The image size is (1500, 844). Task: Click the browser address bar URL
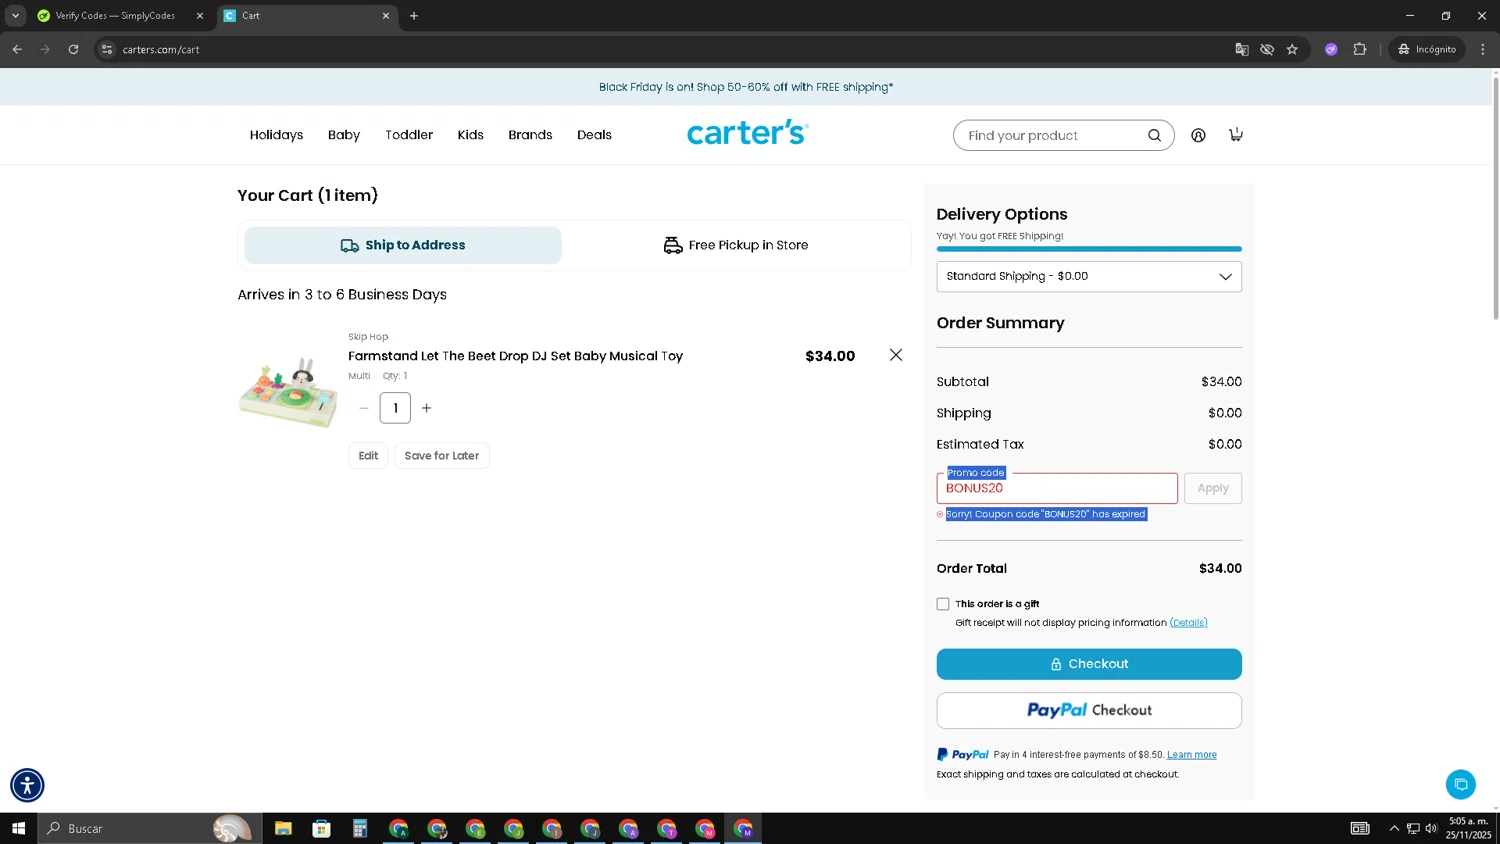point(161,49)
